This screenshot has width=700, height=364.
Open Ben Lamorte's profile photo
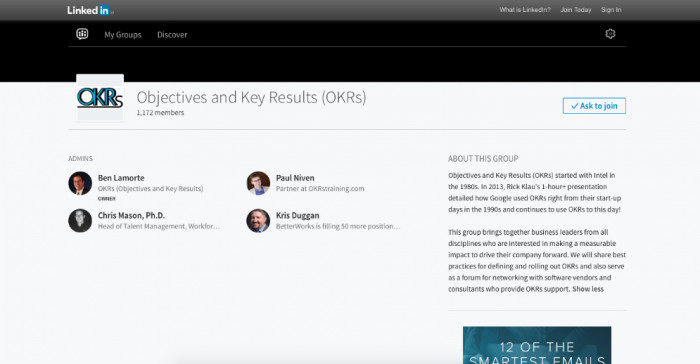point(80,183)
